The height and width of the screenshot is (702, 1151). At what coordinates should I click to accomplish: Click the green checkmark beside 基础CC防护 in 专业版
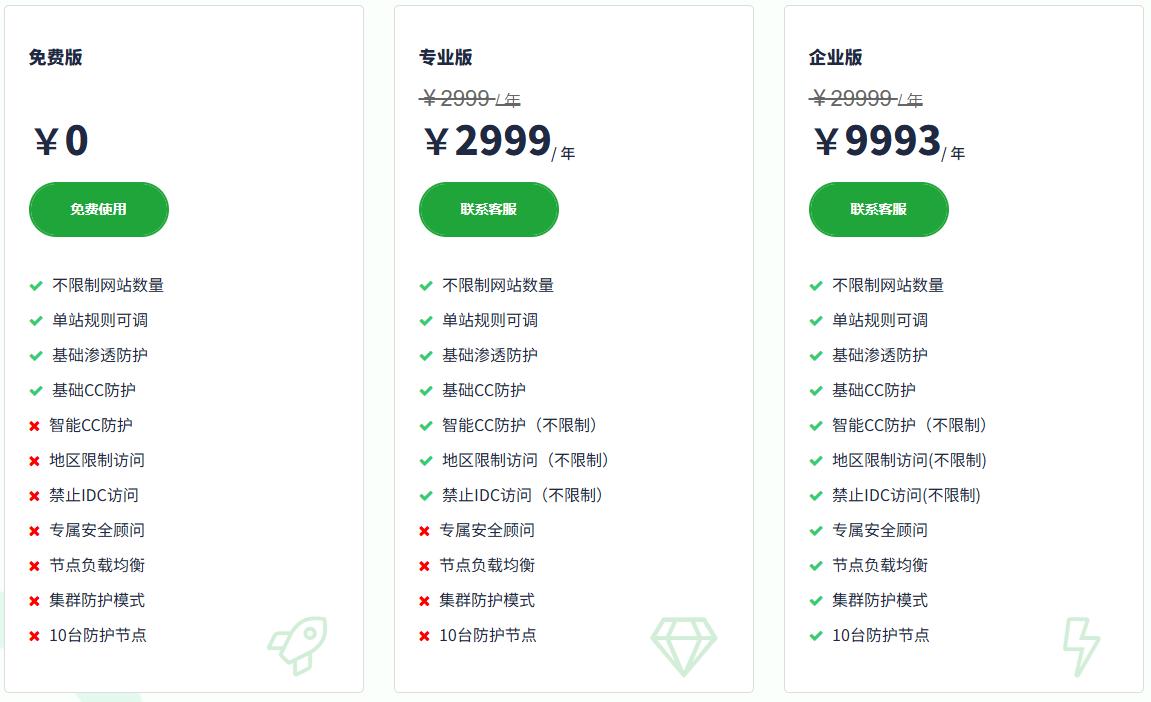428,390
